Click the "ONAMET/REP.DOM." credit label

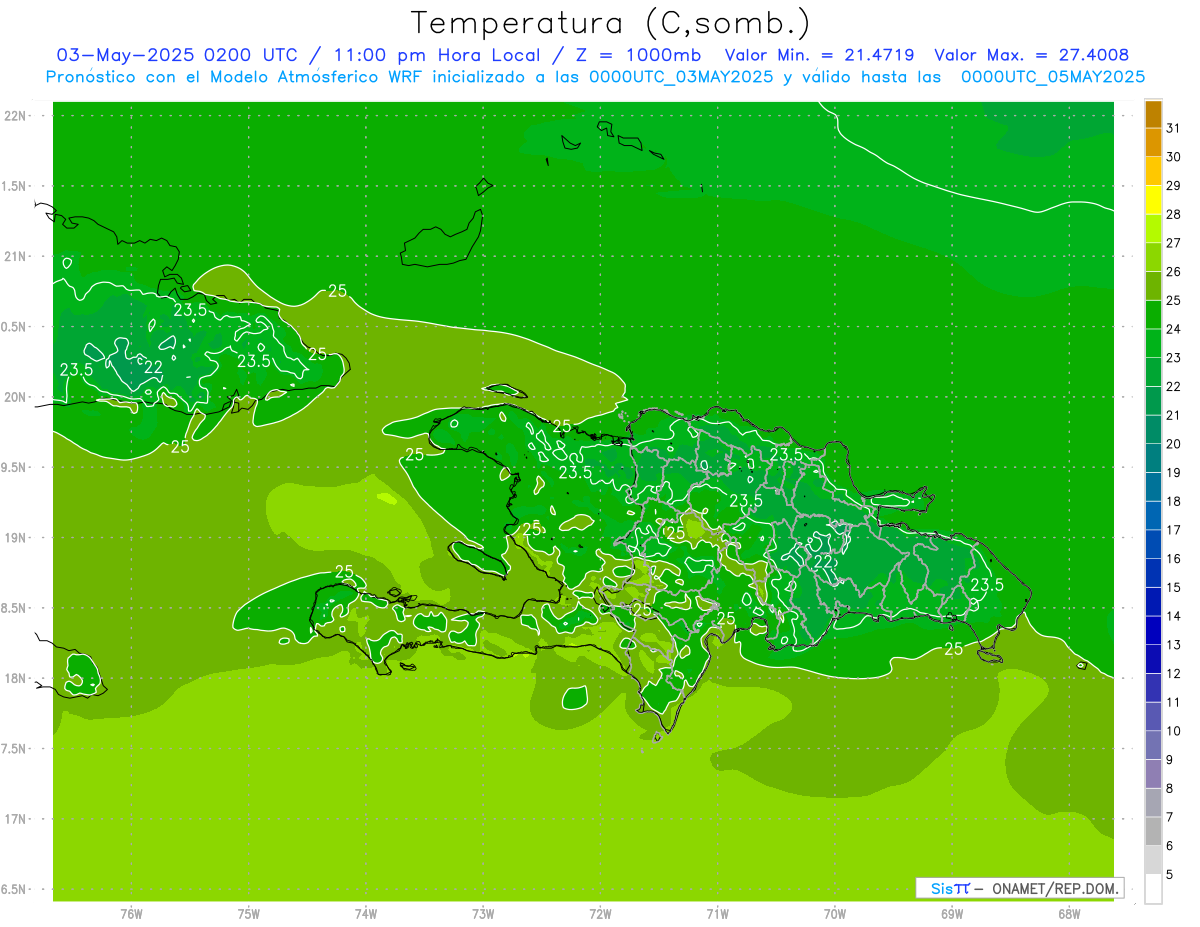click(x=1057, y=888)
